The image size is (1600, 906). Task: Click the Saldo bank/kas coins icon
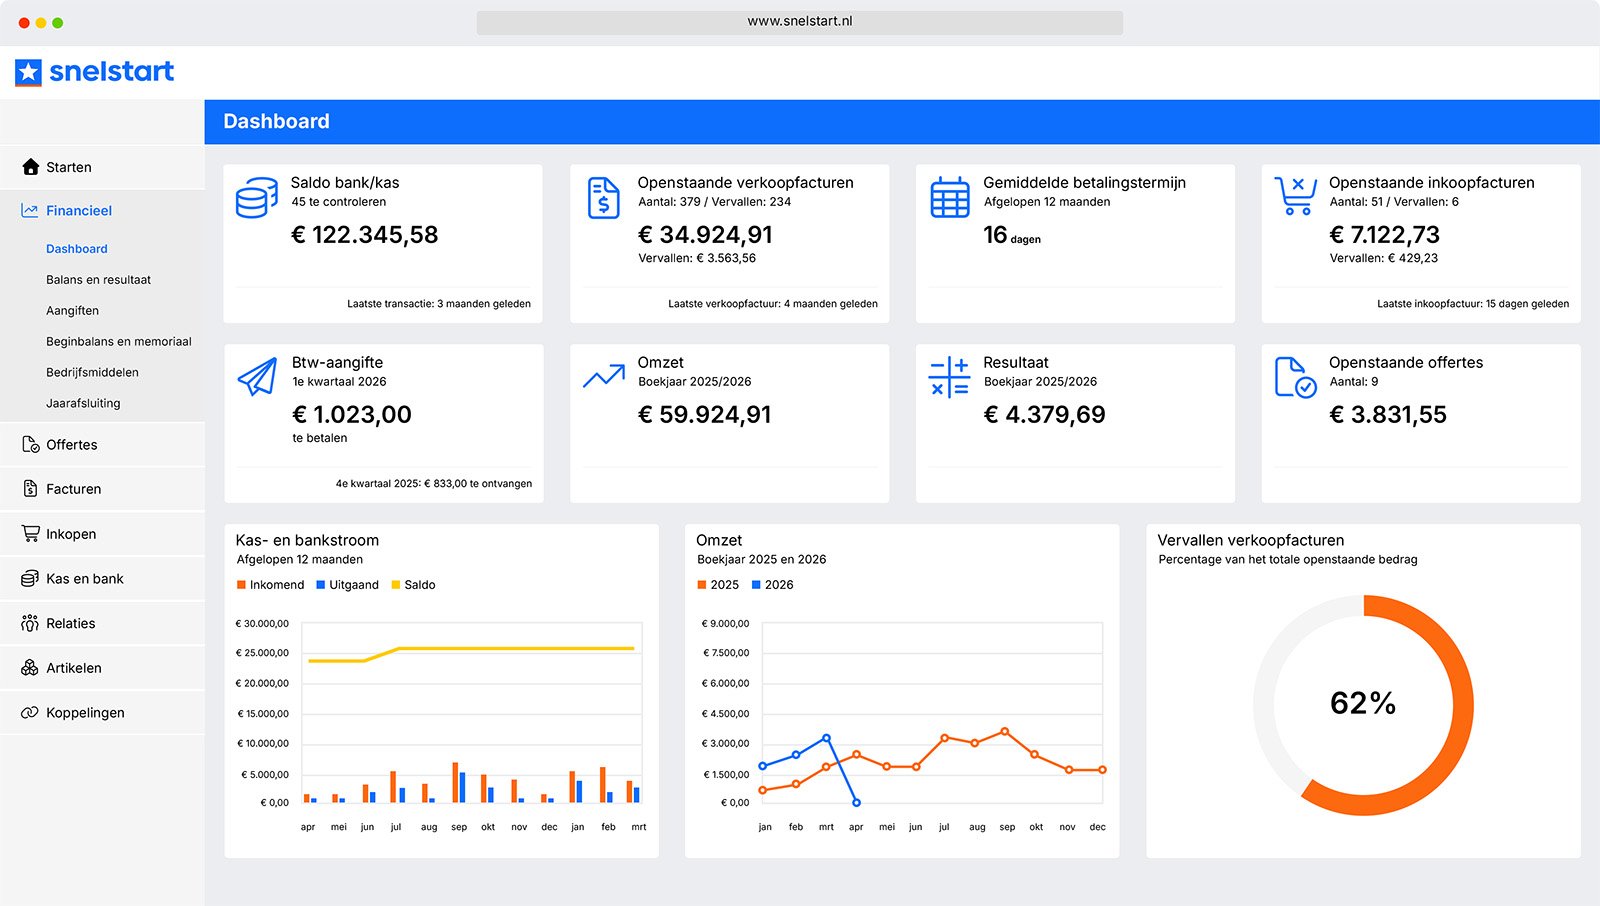tap(257, 198)
